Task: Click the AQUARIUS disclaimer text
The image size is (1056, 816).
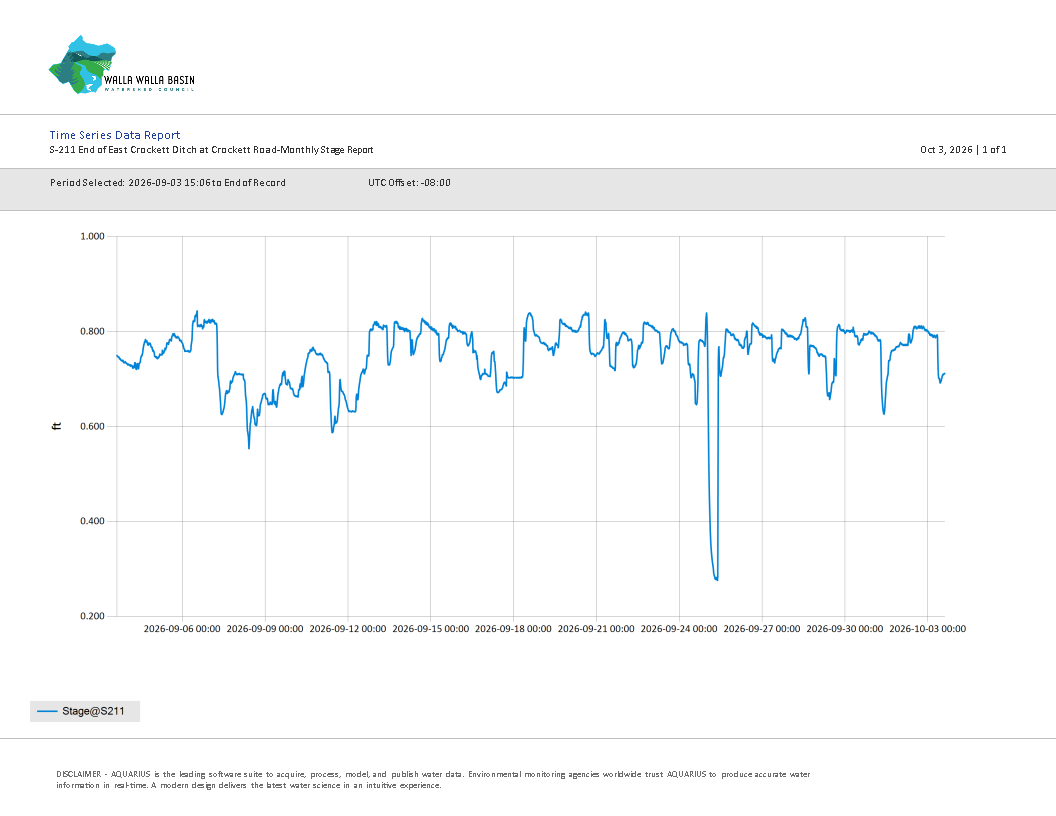Action: coord(433,780)
